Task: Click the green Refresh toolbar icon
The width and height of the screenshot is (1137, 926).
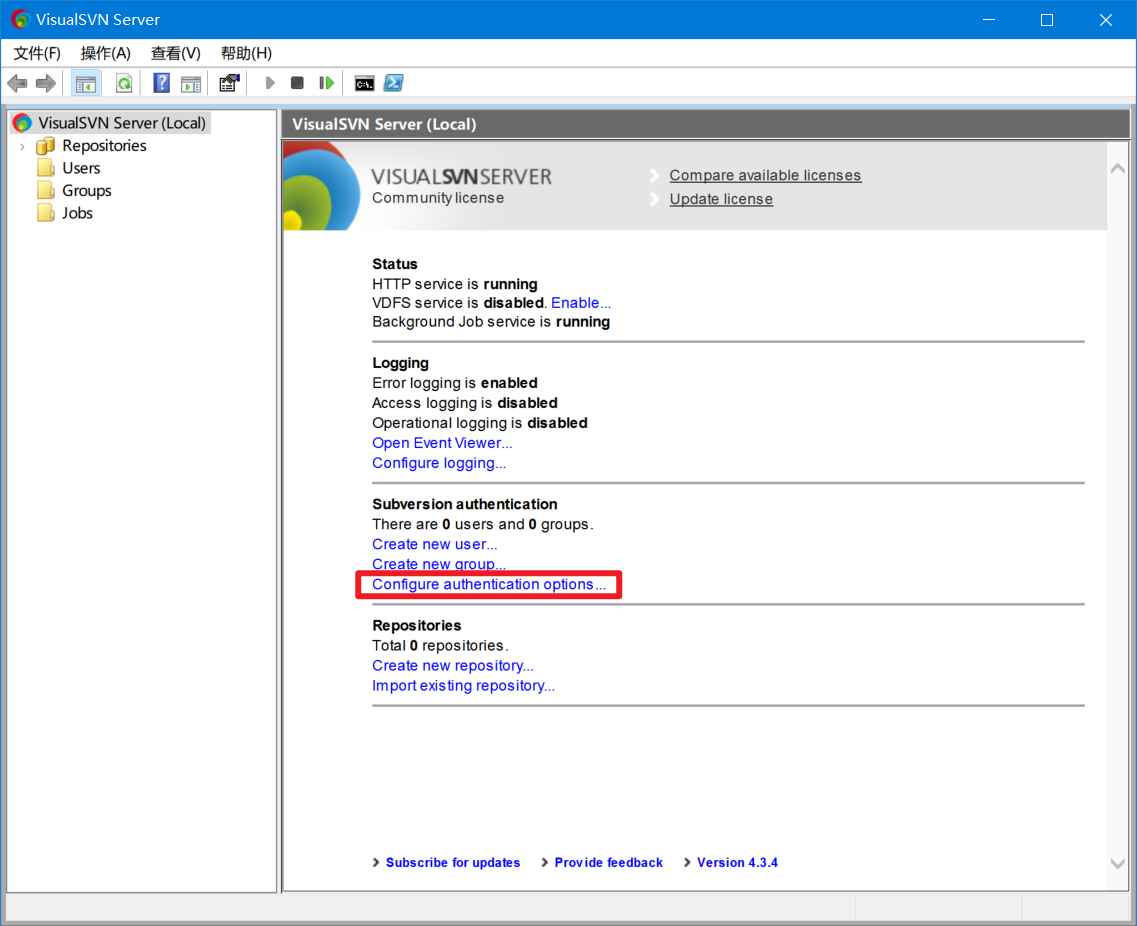Action: click(x=124, y=83)
